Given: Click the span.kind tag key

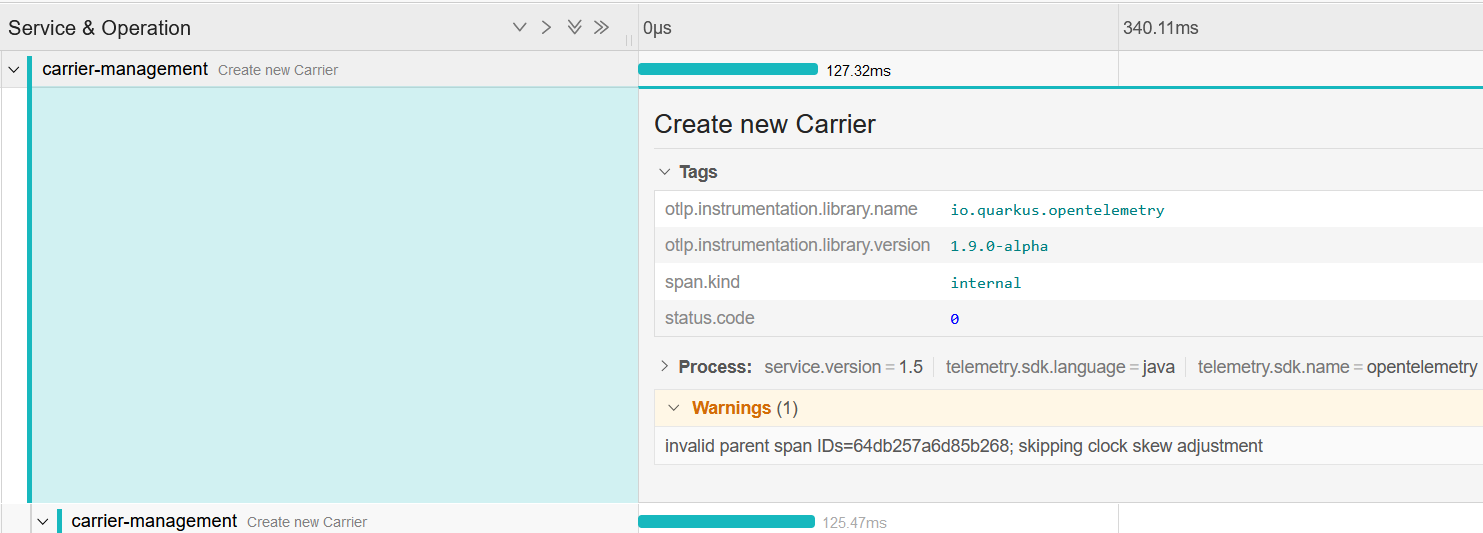Looking at the screenshot, I should 702,282.
